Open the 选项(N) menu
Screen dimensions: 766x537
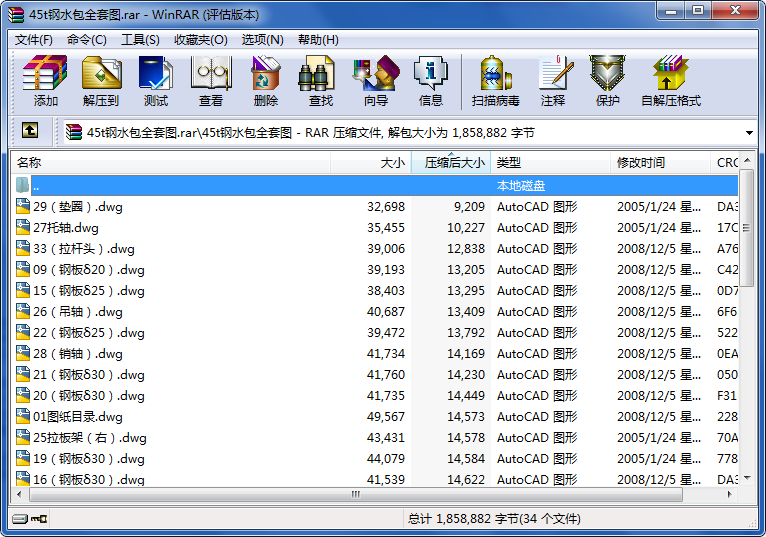[x=262, y=40]
